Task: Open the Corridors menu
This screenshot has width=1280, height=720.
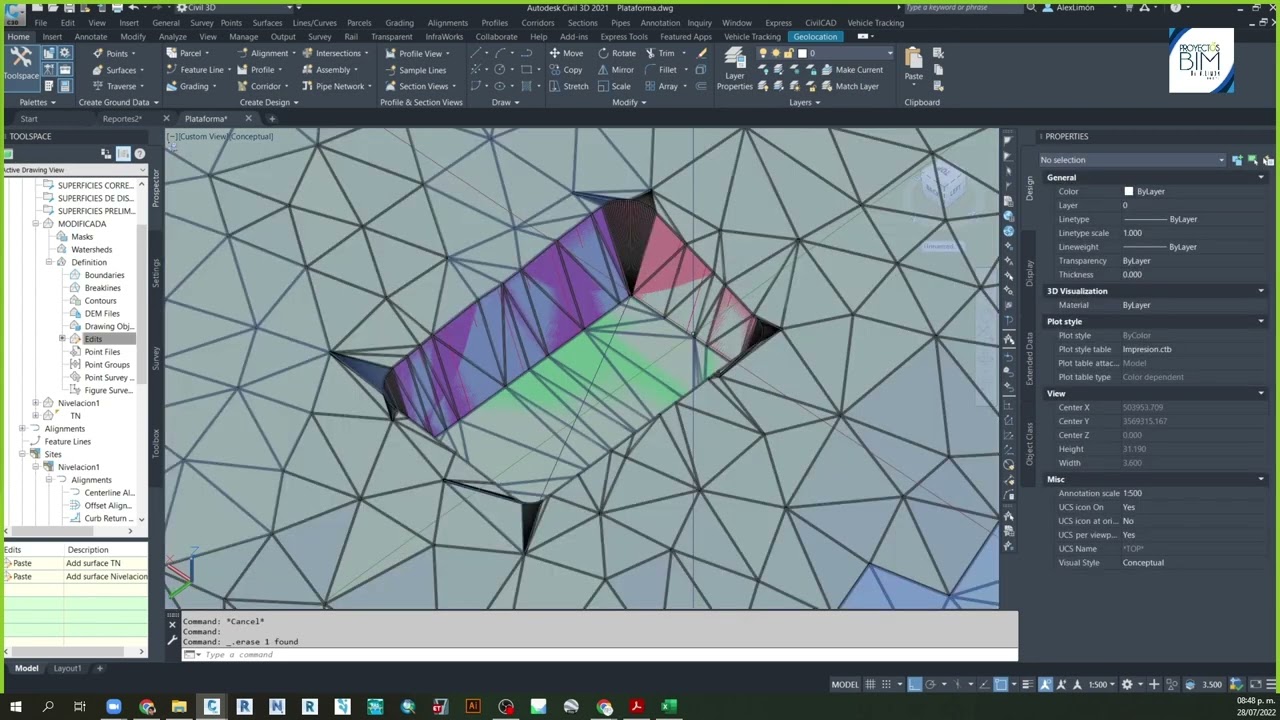Action: pyautogui.click(x=537, y=22)
